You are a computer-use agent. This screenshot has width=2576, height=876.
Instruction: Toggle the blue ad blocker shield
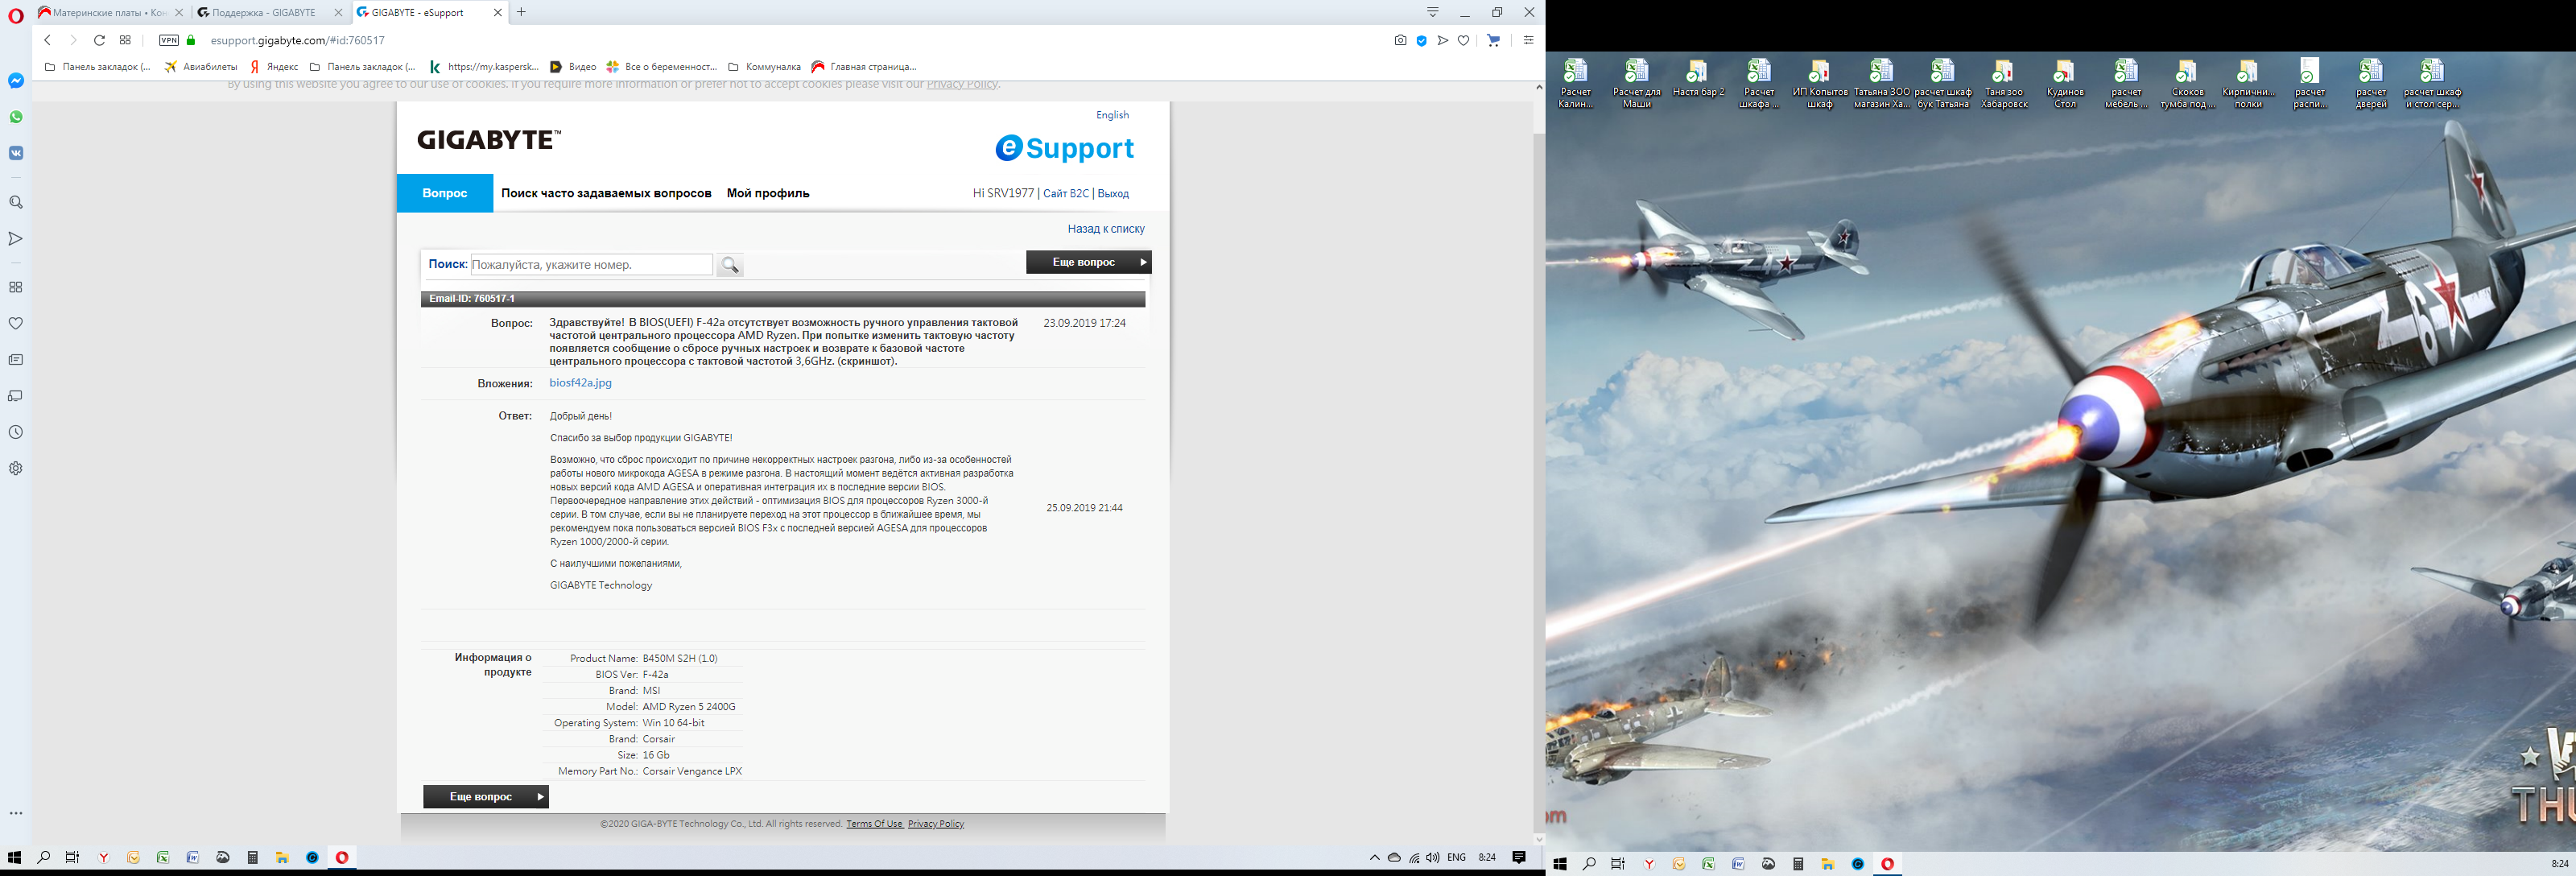[1421, 41]
